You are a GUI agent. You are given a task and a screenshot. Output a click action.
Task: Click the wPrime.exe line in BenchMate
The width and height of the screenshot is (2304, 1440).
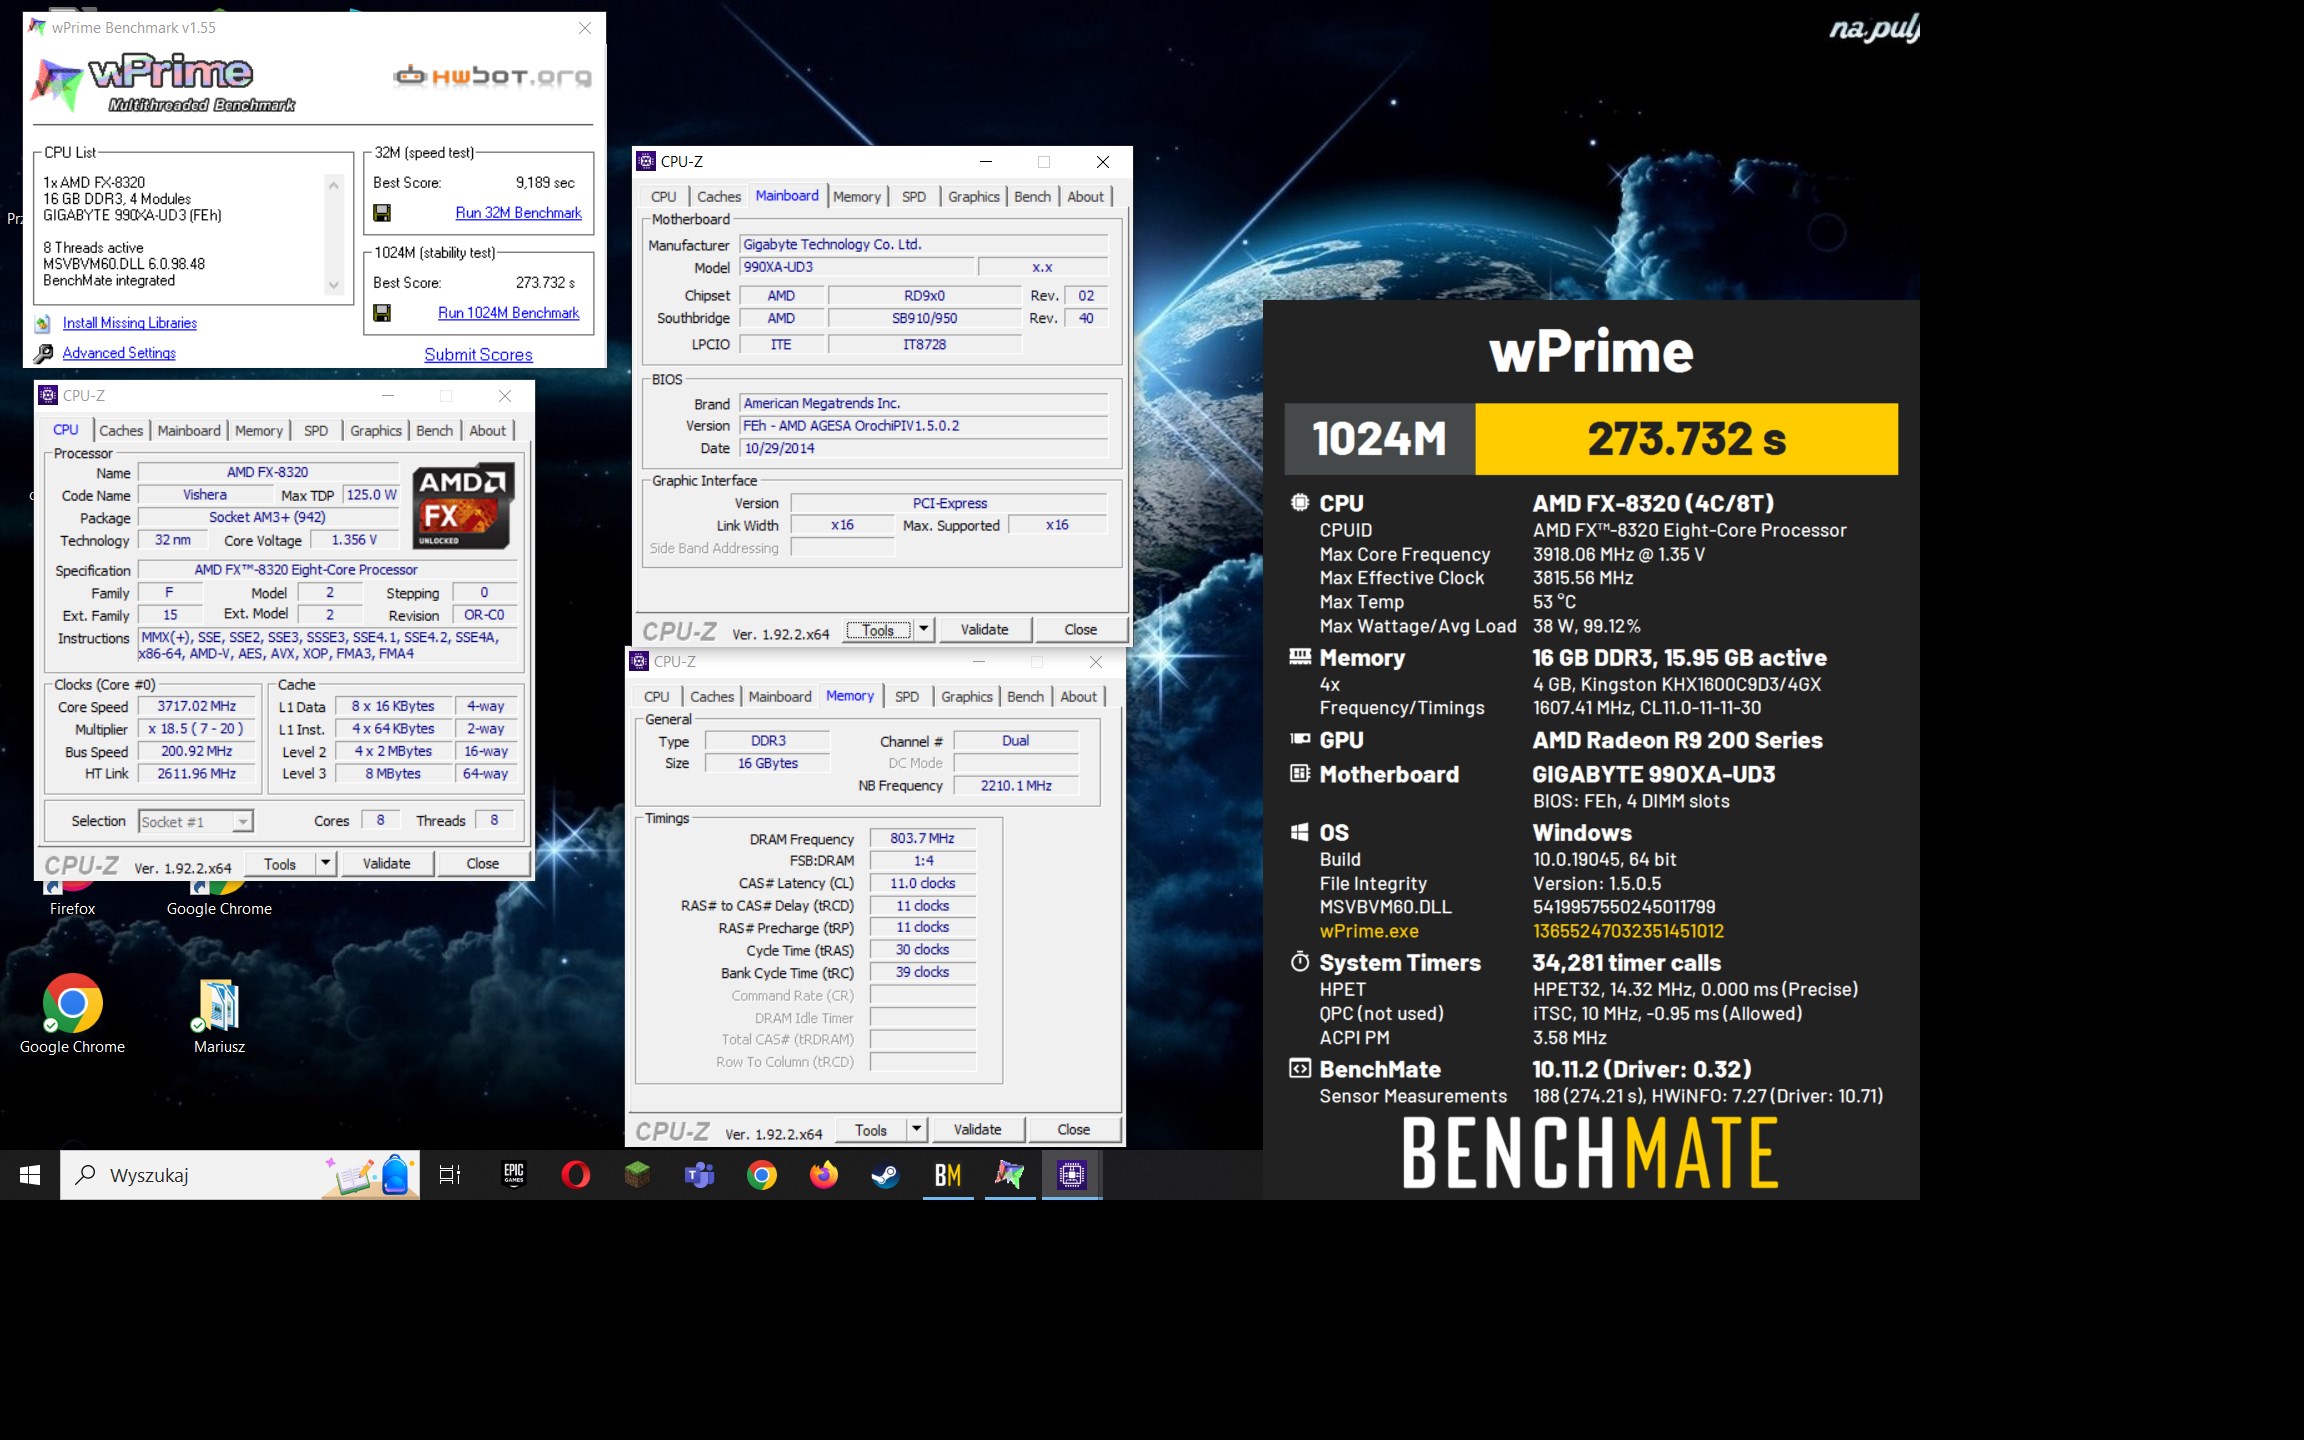1521,931
